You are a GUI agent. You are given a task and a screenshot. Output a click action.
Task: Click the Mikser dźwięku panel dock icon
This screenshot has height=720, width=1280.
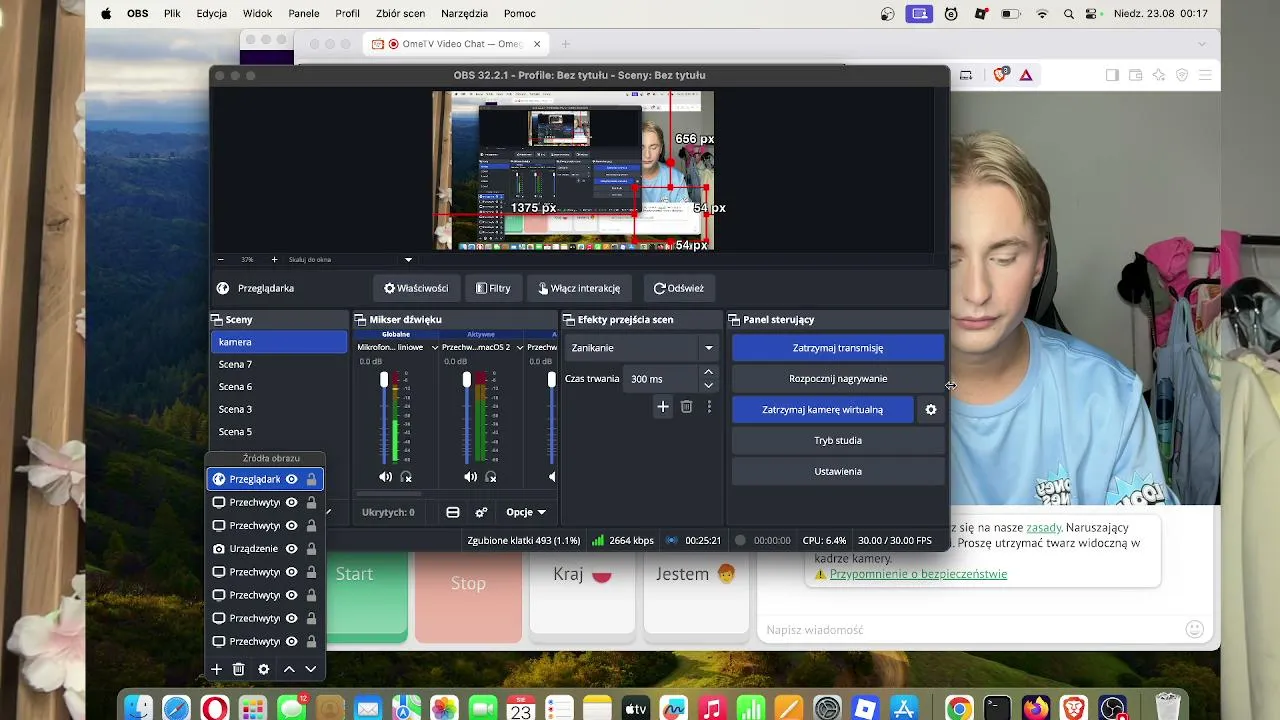tap(360, 320)
